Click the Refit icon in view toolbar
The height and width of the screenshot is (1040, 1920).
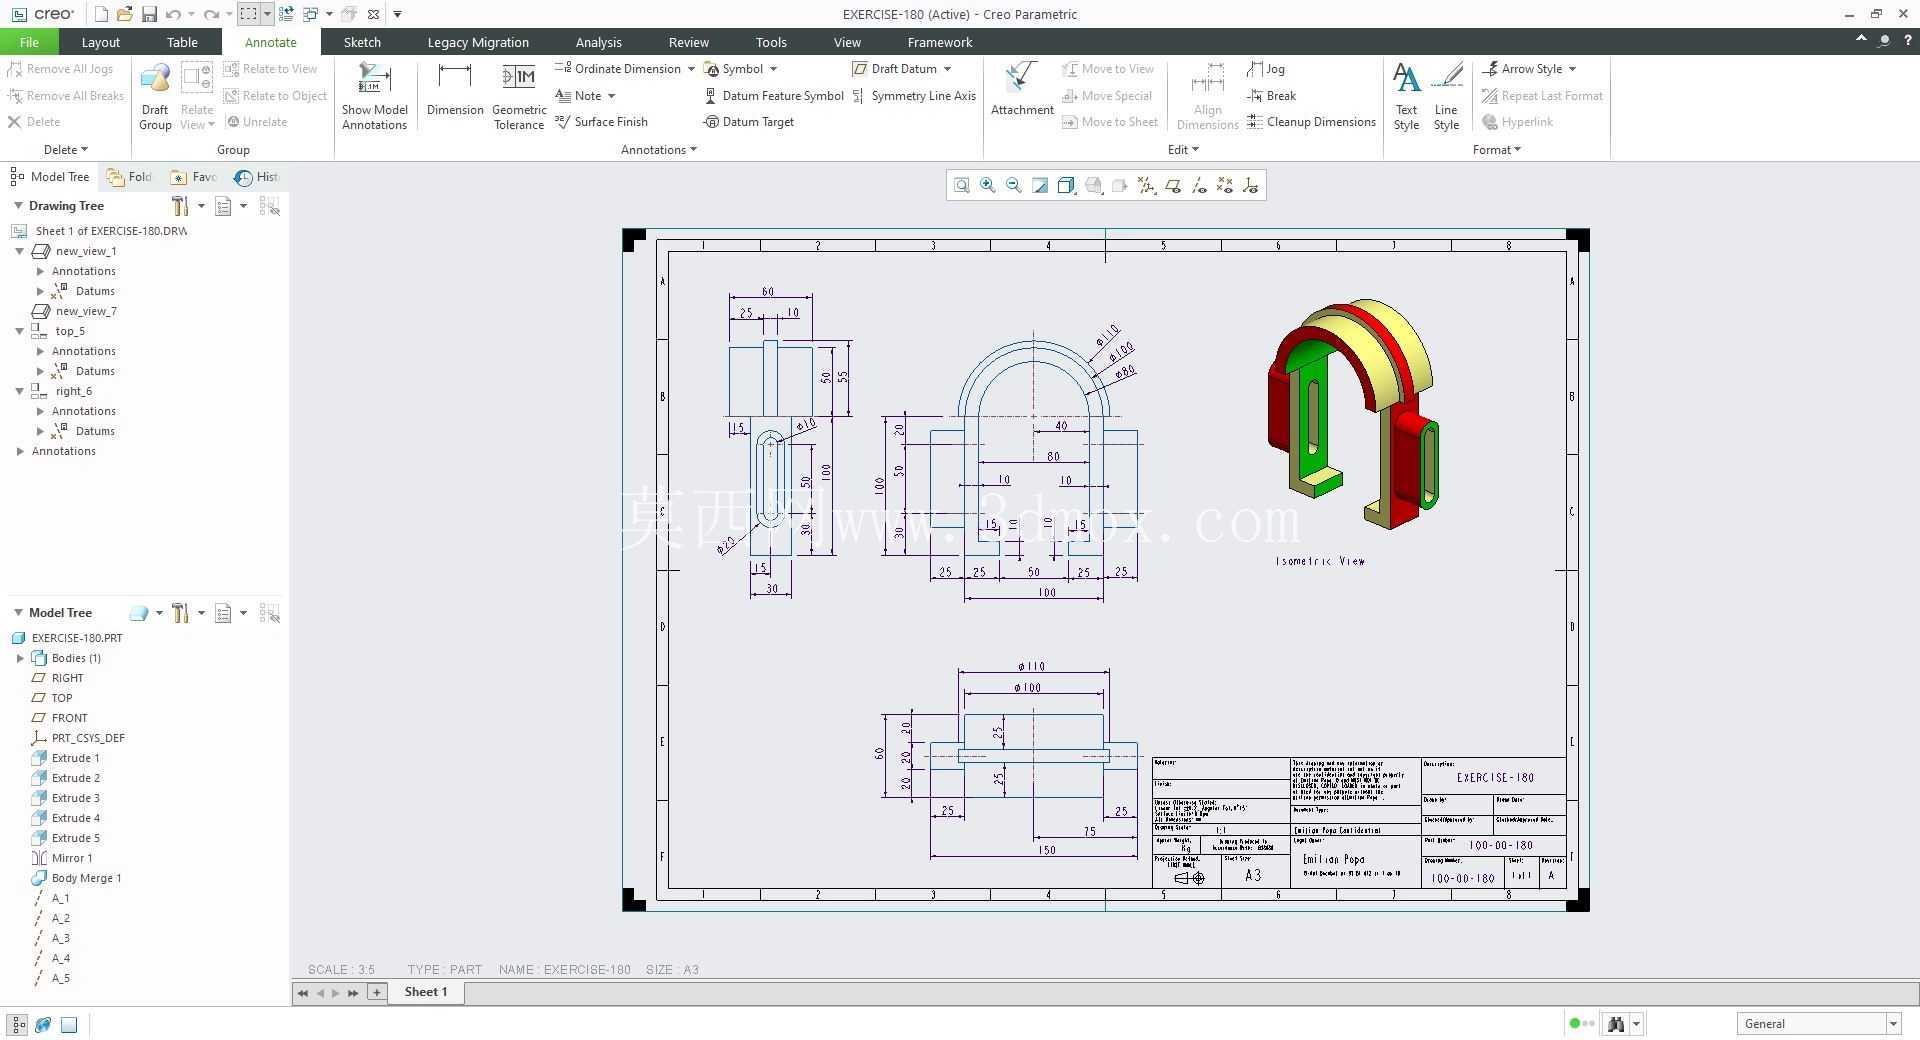(x=961, y=185)
